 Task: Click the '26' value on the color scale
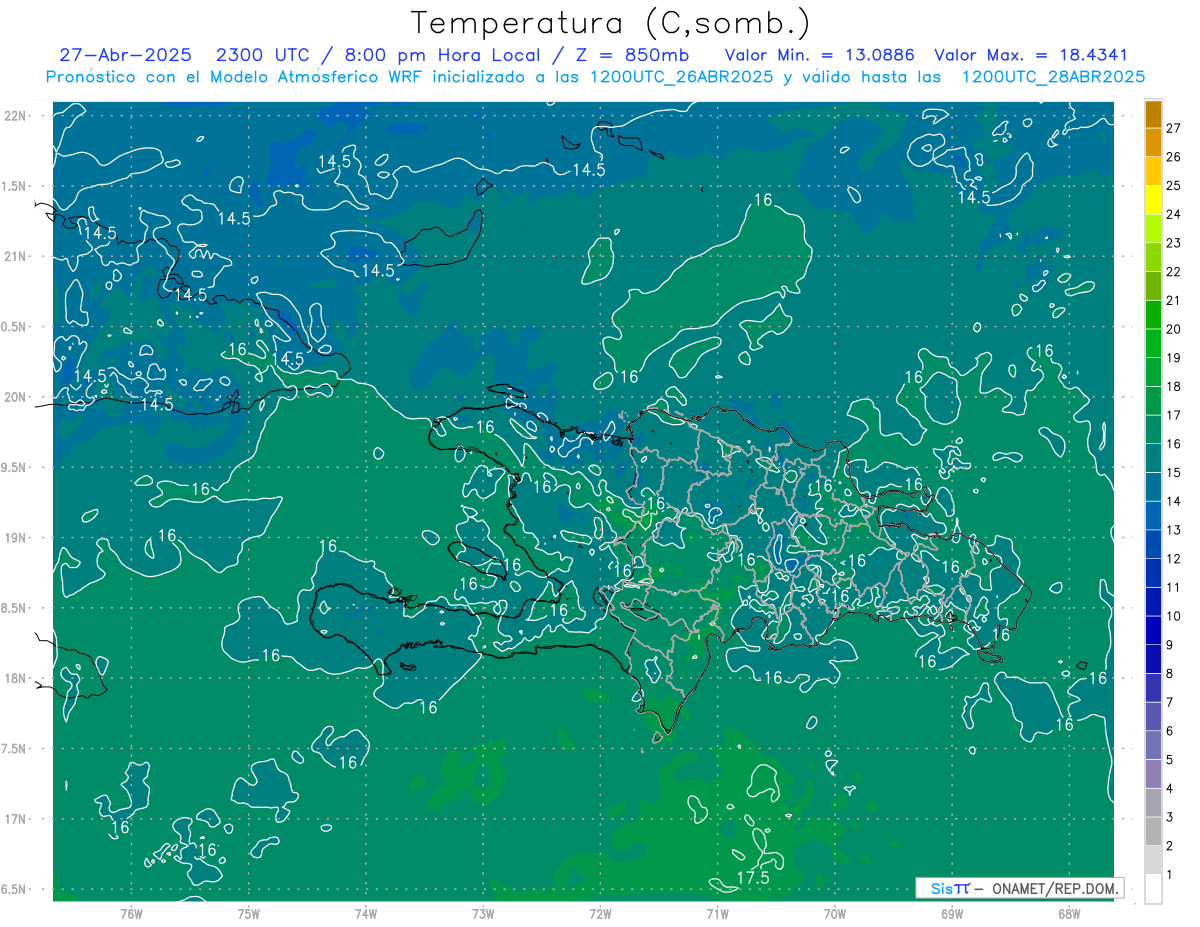click(1174, 157)
